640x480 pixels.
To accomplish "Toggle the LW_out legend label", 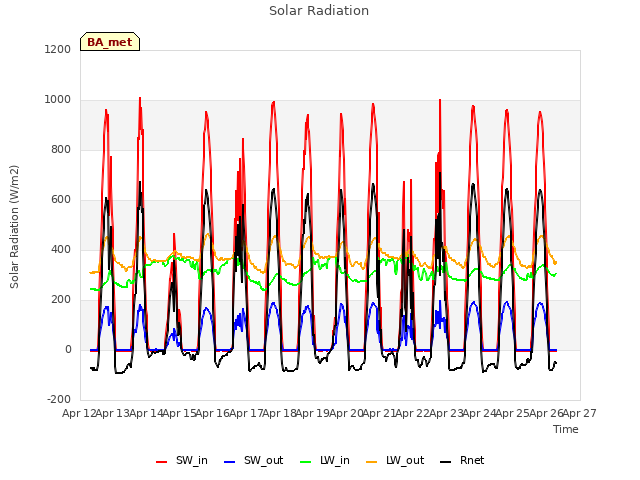I will 405,460.
